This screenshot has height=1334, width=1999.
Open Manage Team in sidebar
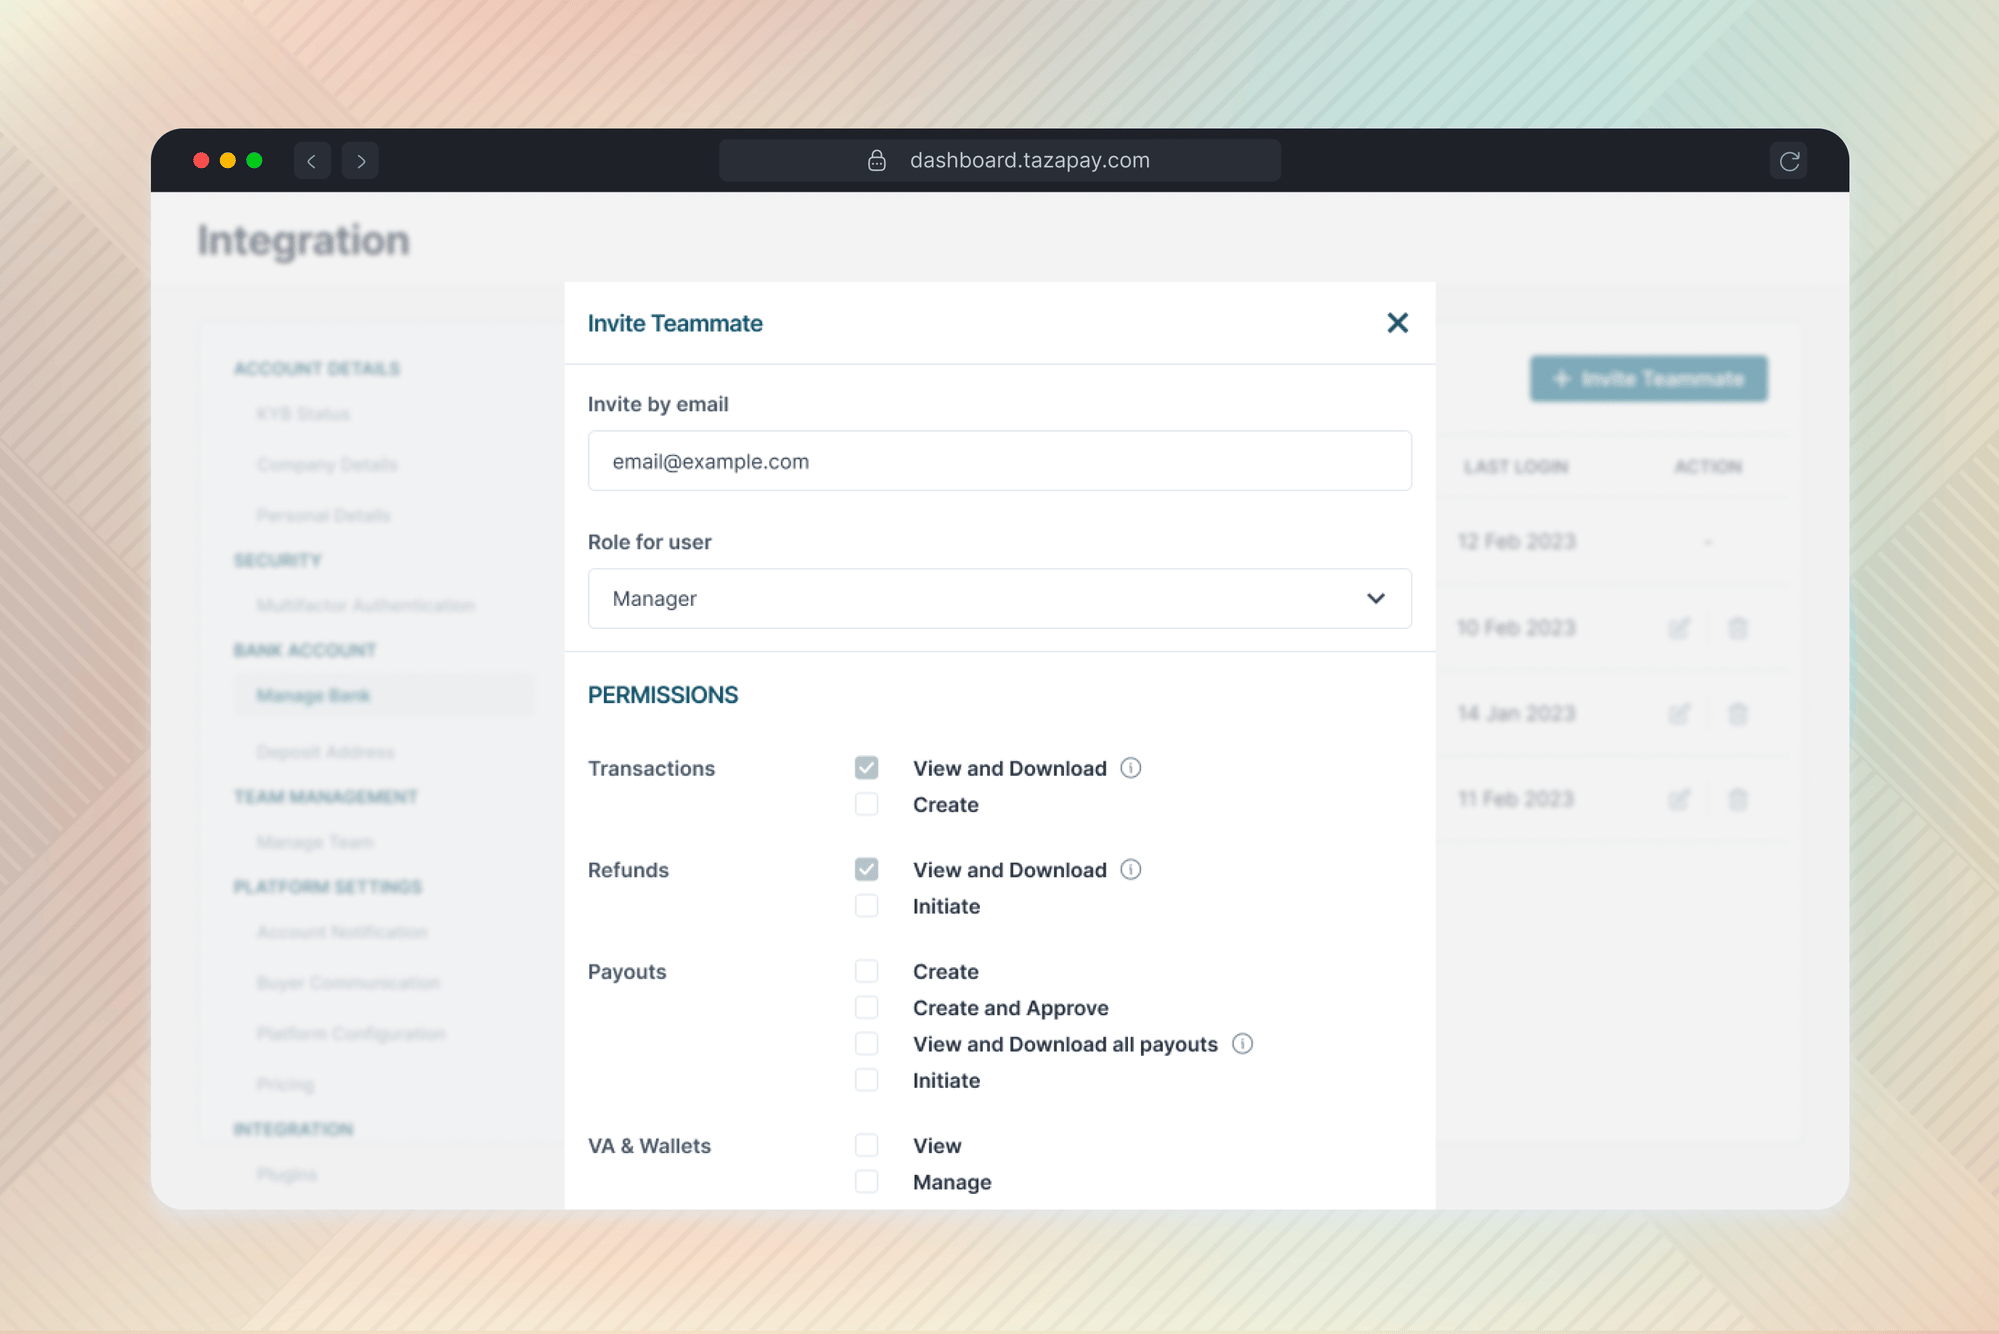pos(314,842)
